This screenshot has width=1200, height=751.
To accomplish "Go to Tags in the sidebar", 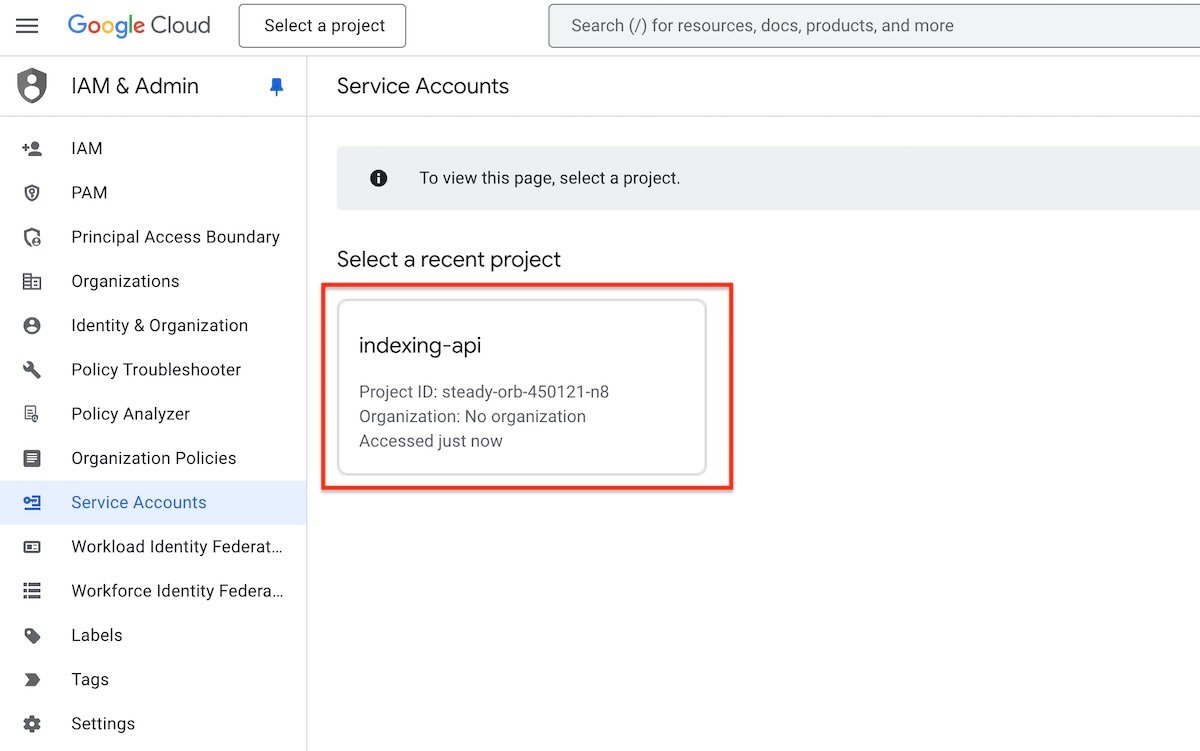I will pyautogui.click(x=90, y=679).
